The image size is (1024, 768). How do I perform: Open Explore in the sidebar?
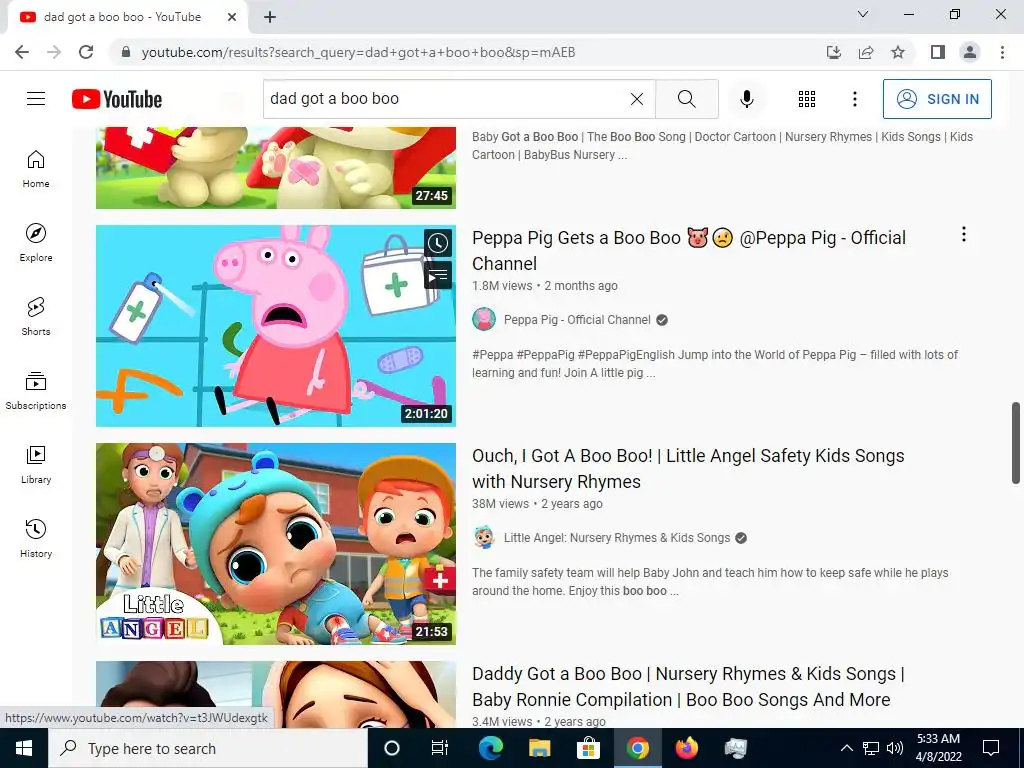coord(36,242)
